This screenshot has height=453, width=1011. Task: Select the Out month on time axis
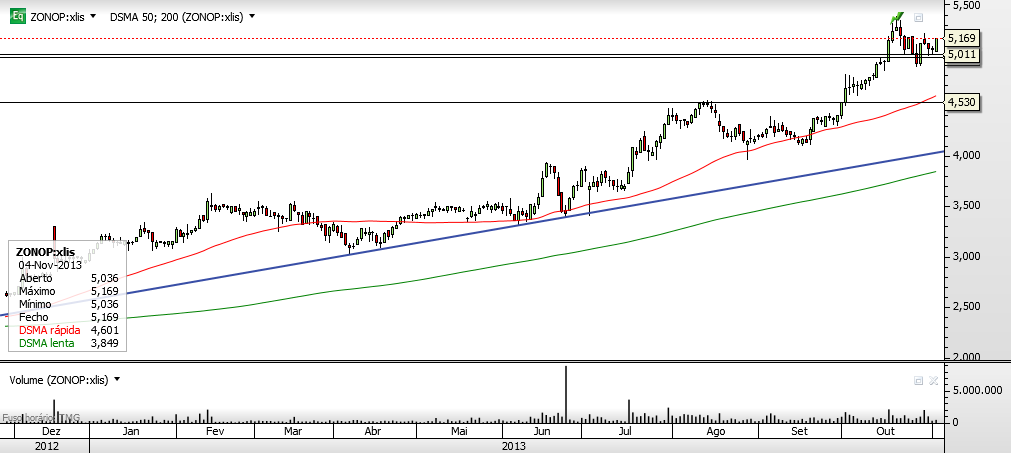pos(886,431)
